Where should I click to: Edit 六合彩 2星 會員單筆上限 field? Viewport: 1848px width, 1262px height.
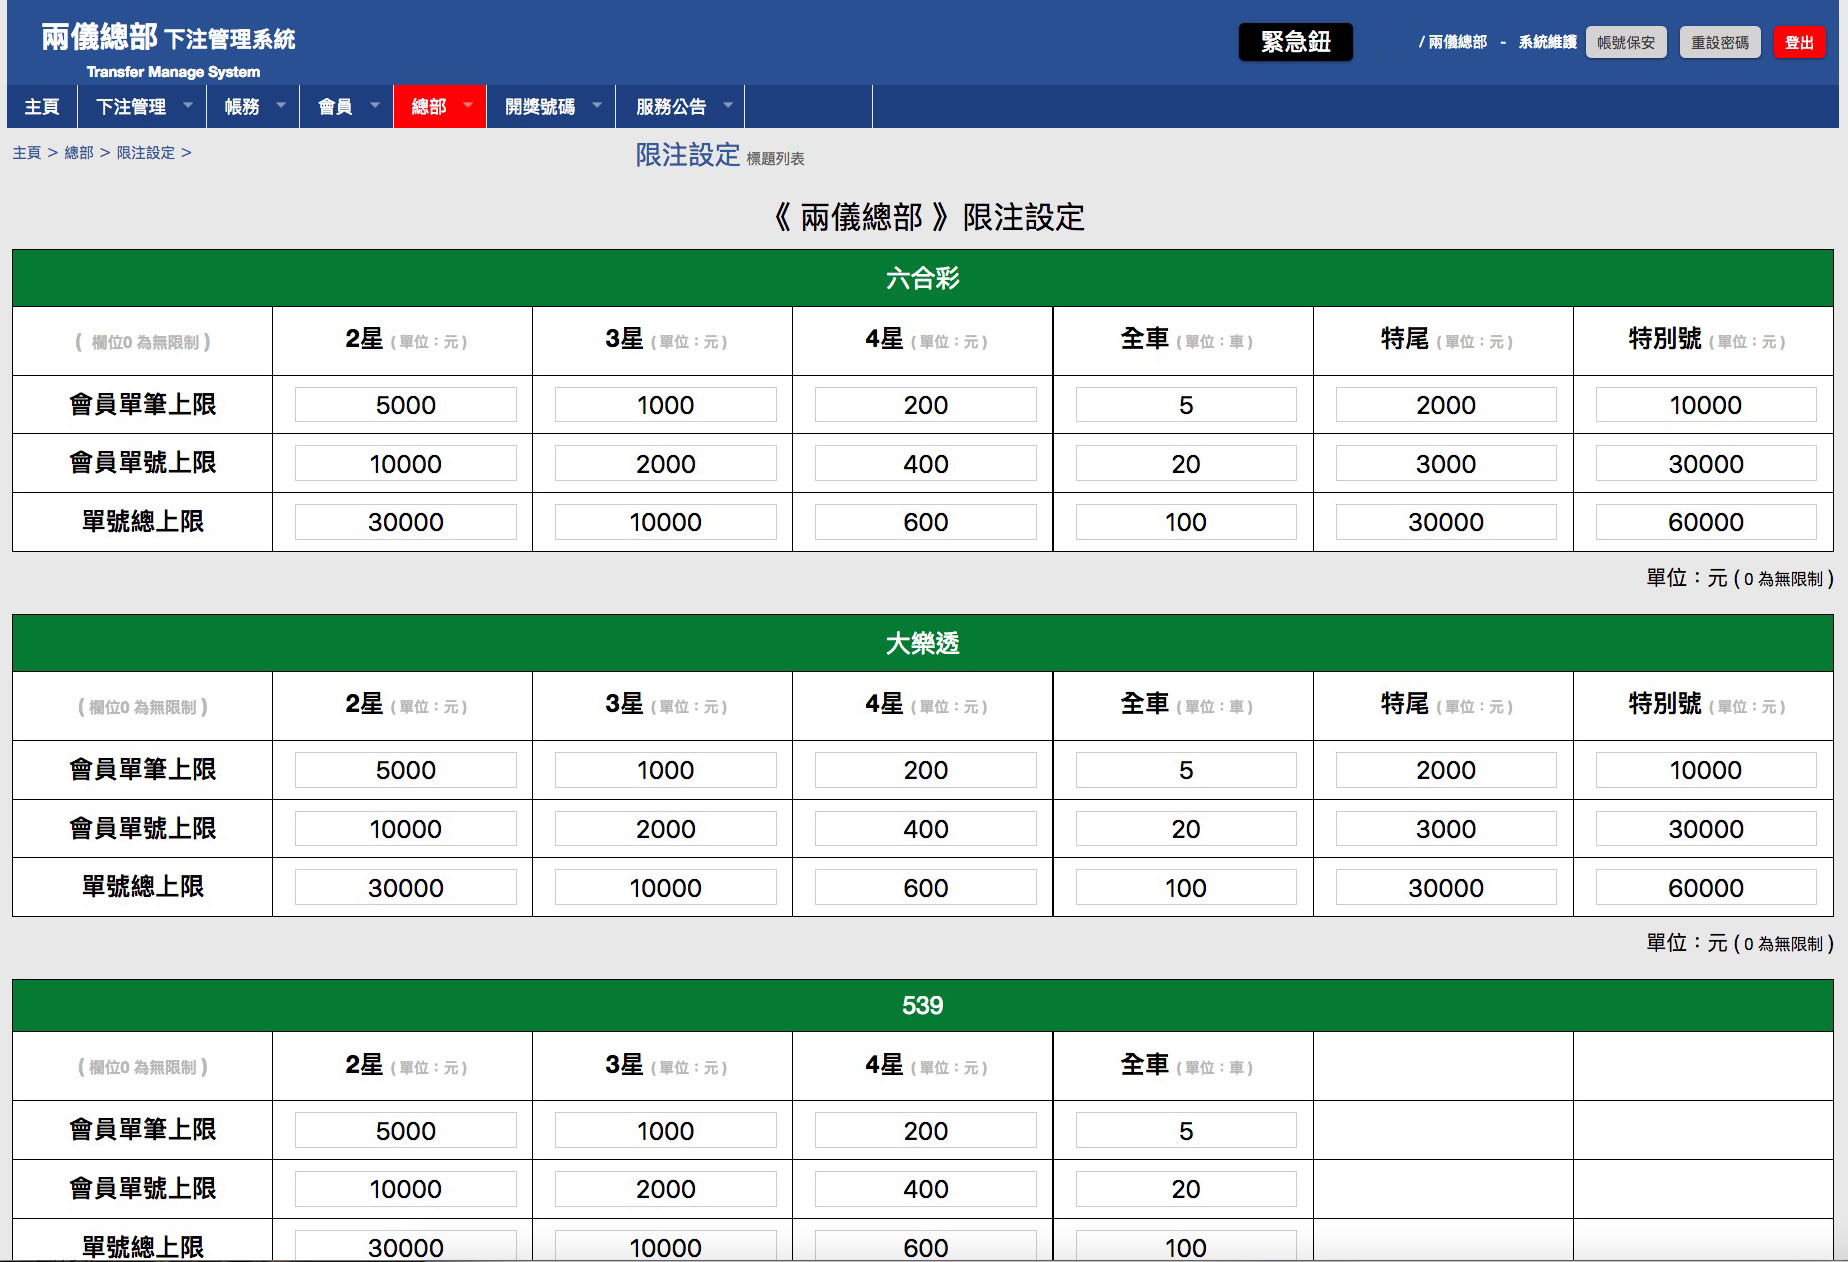pyautogui.click(x=405, y=405)
